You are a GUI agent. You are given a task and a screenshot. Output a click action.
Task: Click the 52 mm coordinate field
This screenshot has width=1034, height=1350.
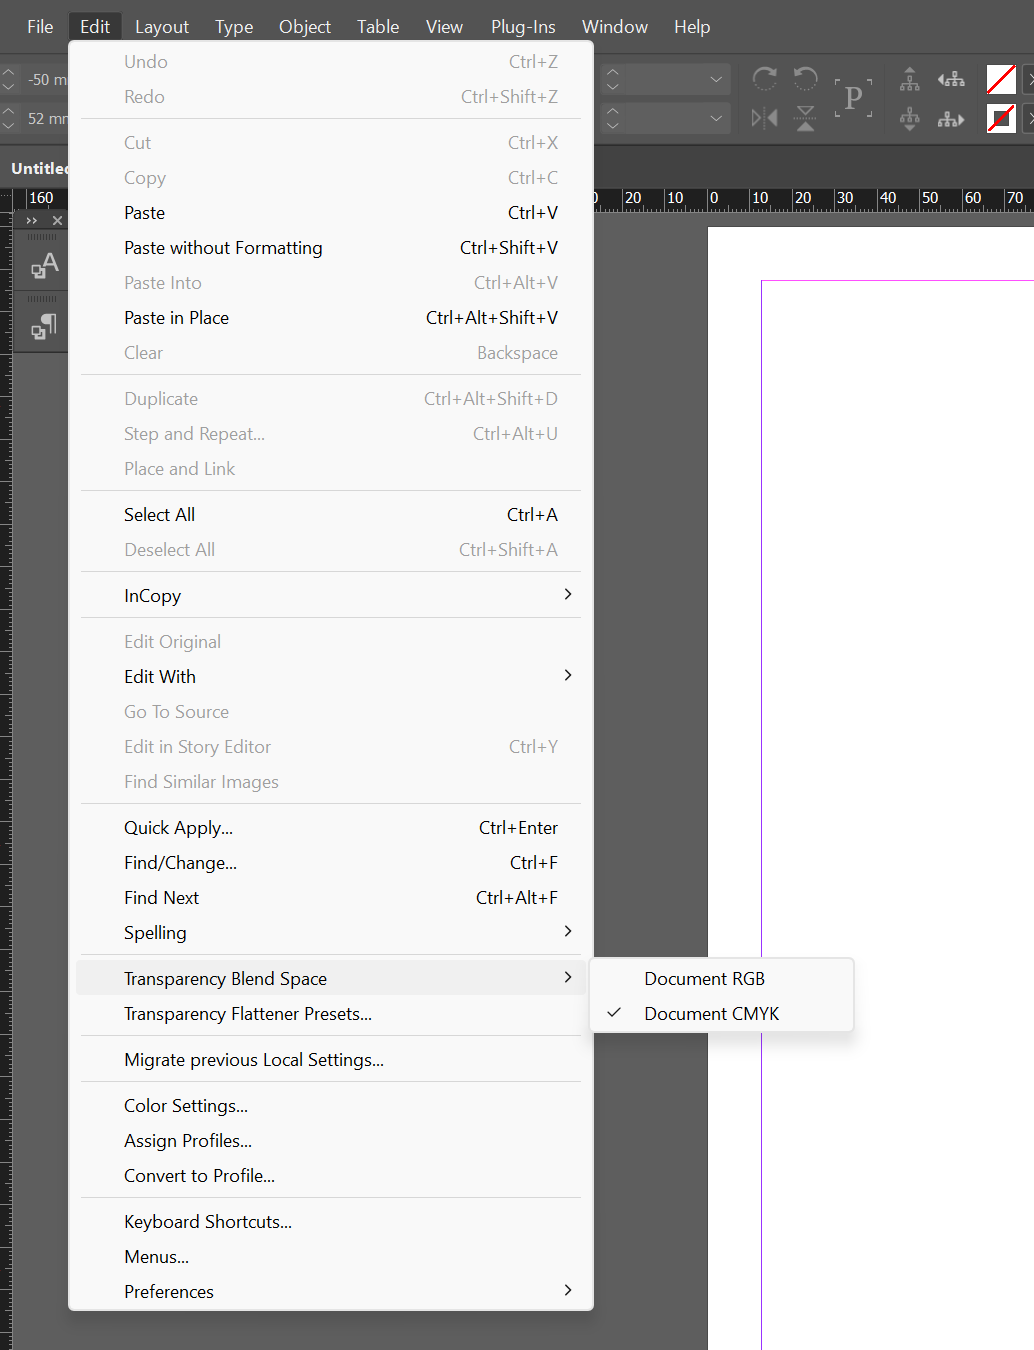coord(46,118)
